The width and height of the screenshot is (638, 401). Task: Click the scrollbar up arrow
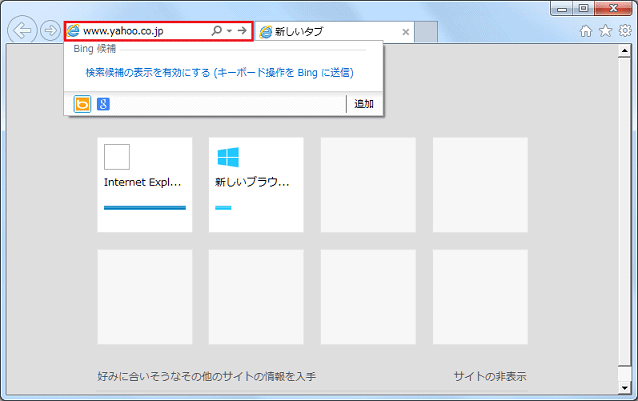pyautogui.click(x=624, y=51)
